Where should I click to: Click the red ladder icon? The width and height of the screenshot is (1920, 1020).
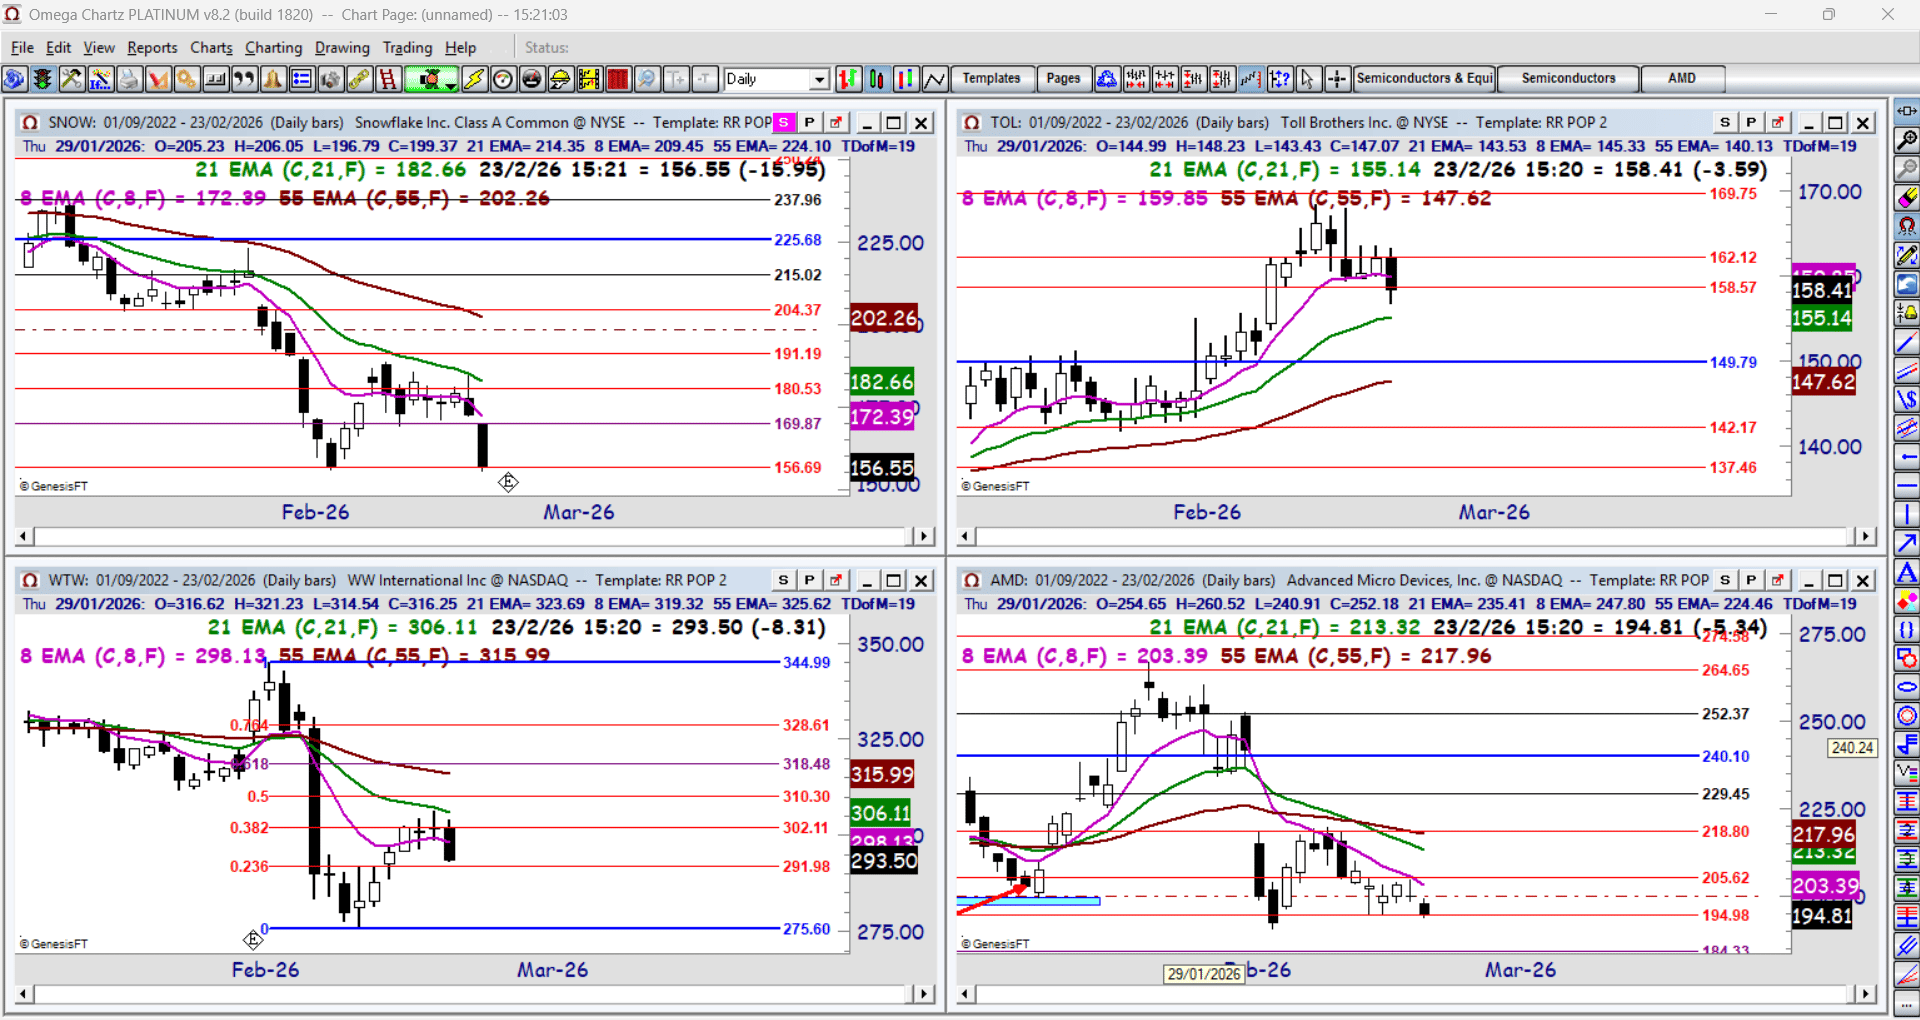pos(388,79)
